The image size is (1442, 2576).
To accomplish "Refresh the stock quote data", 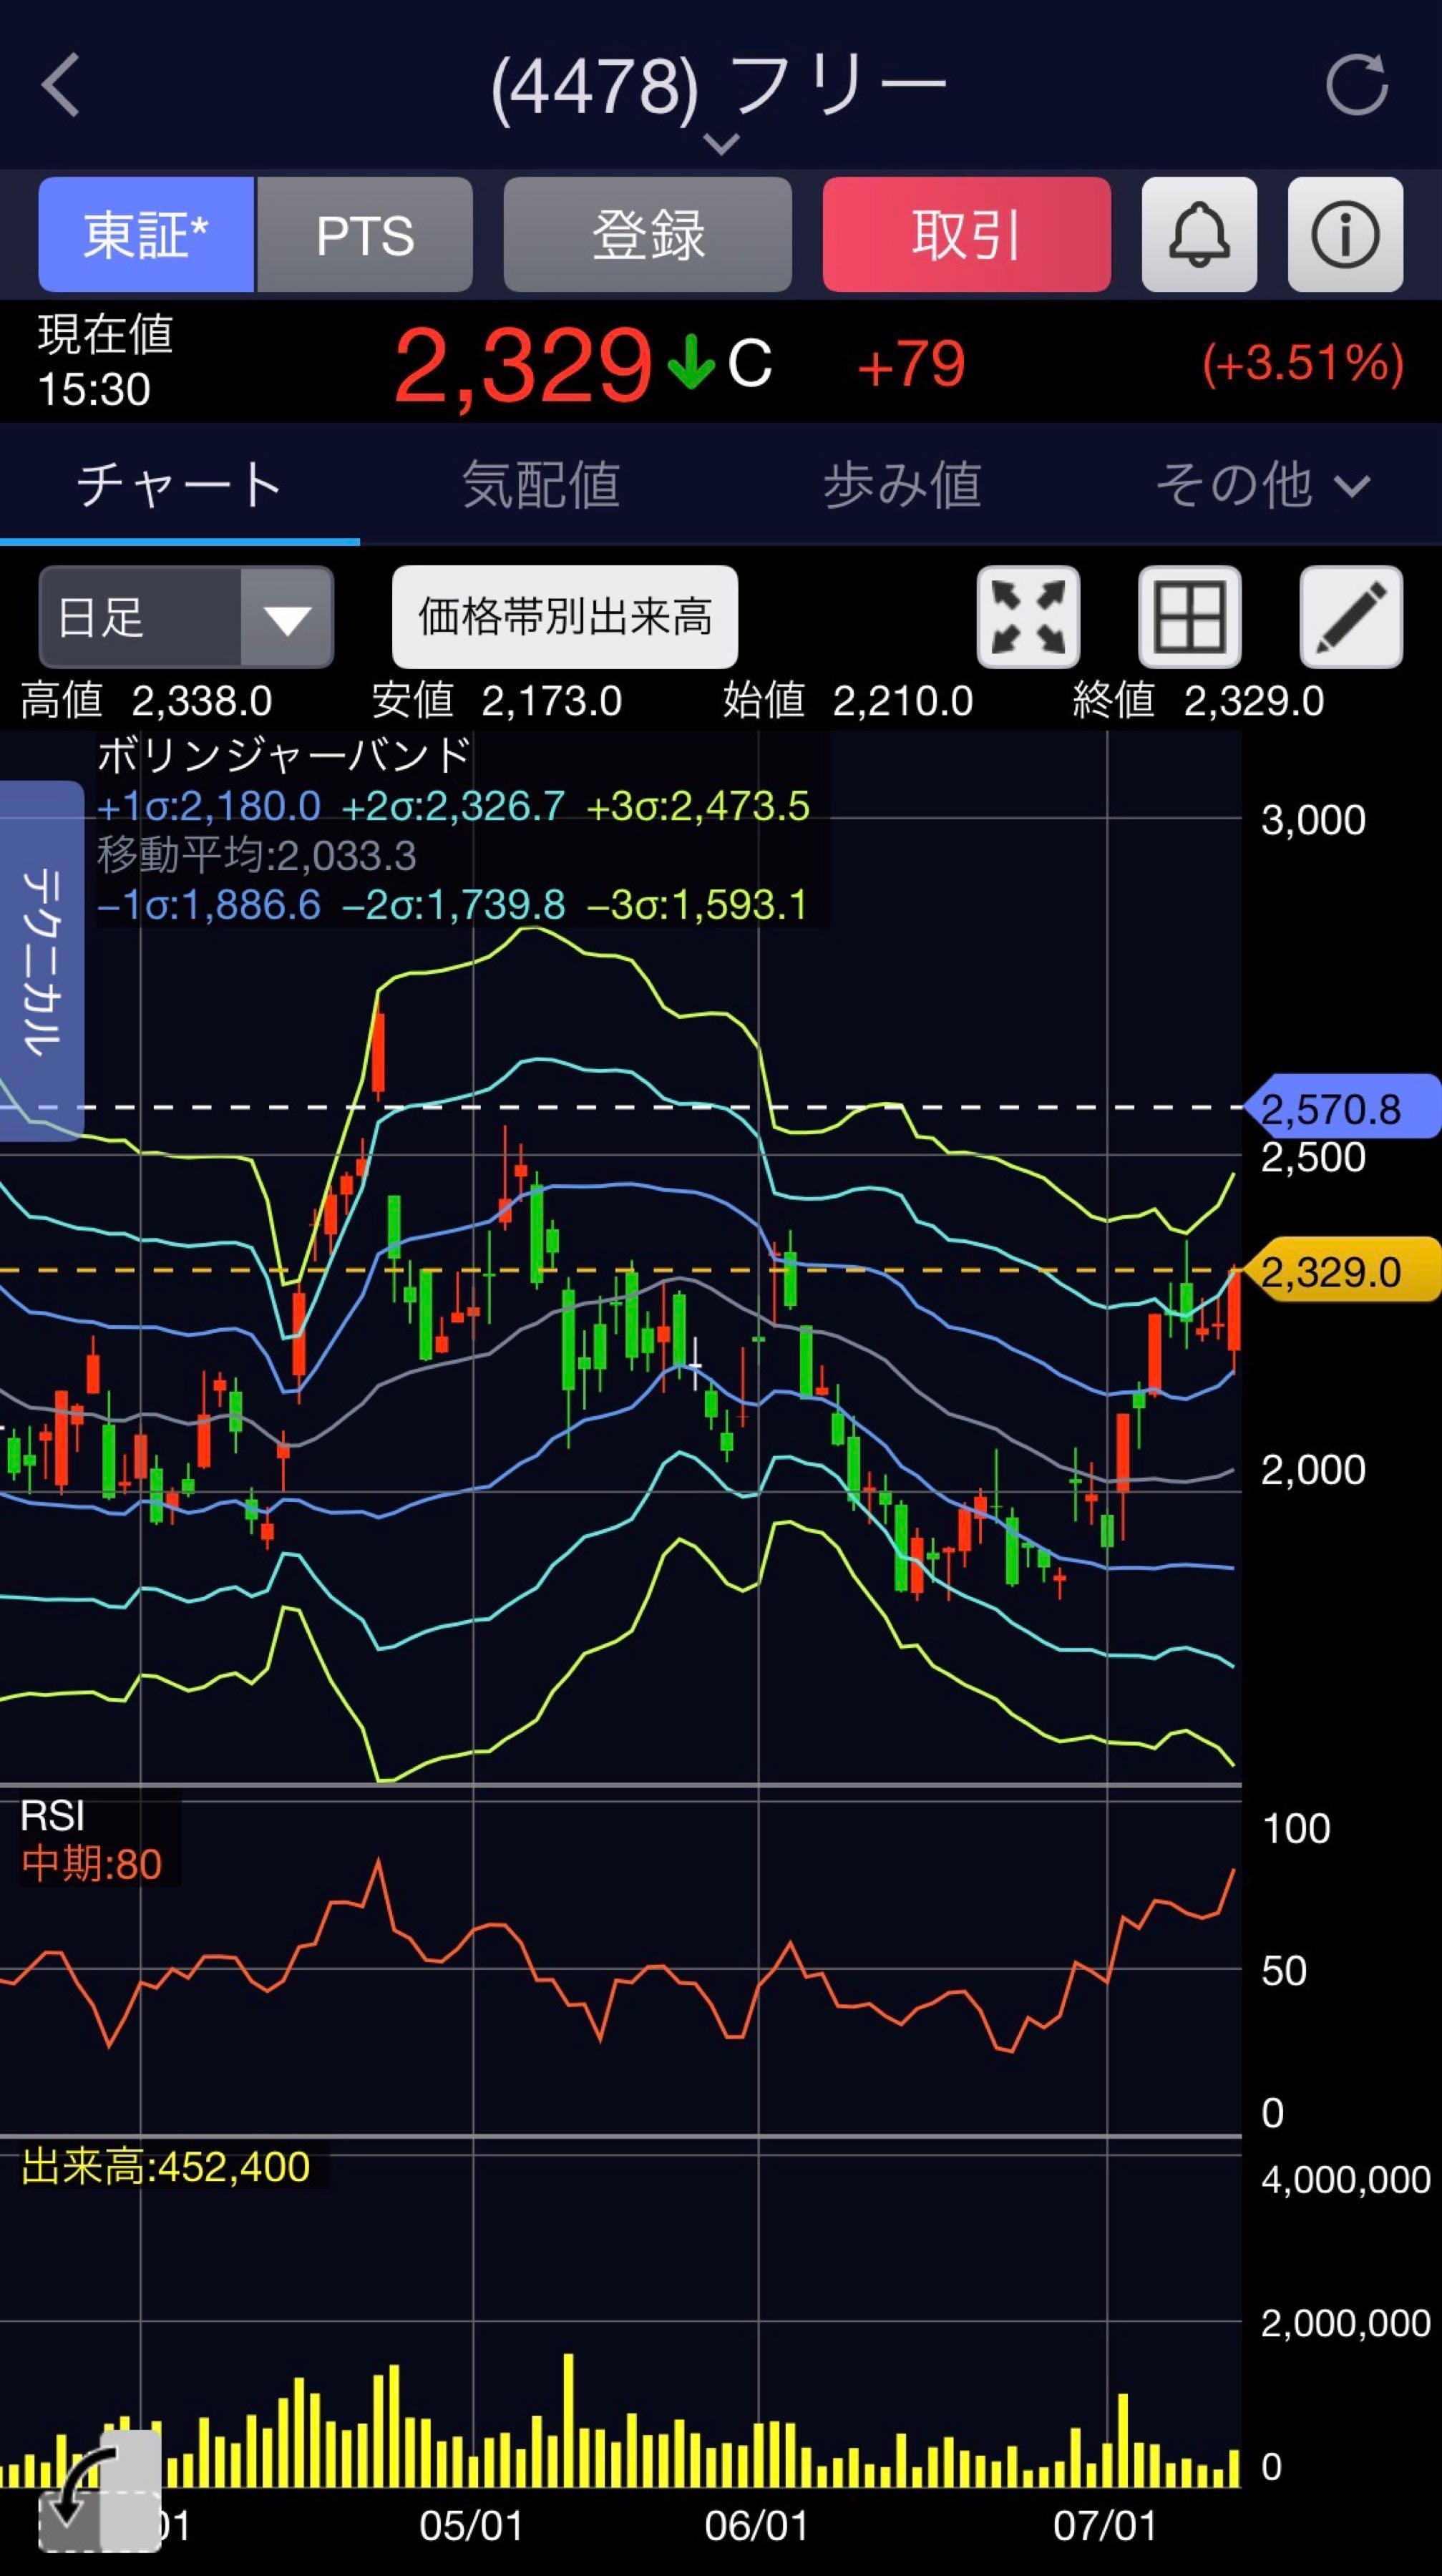I will click(x=1357, y=86).
